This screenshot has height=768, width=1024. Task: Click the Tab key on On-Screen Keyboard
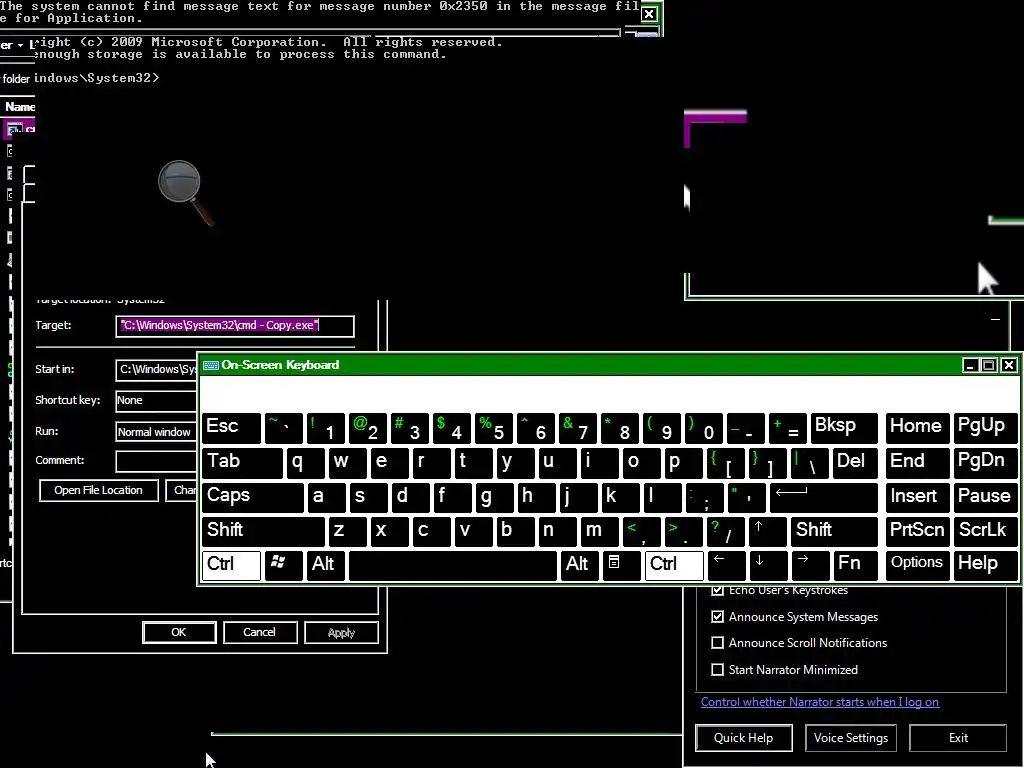(242, 462)
